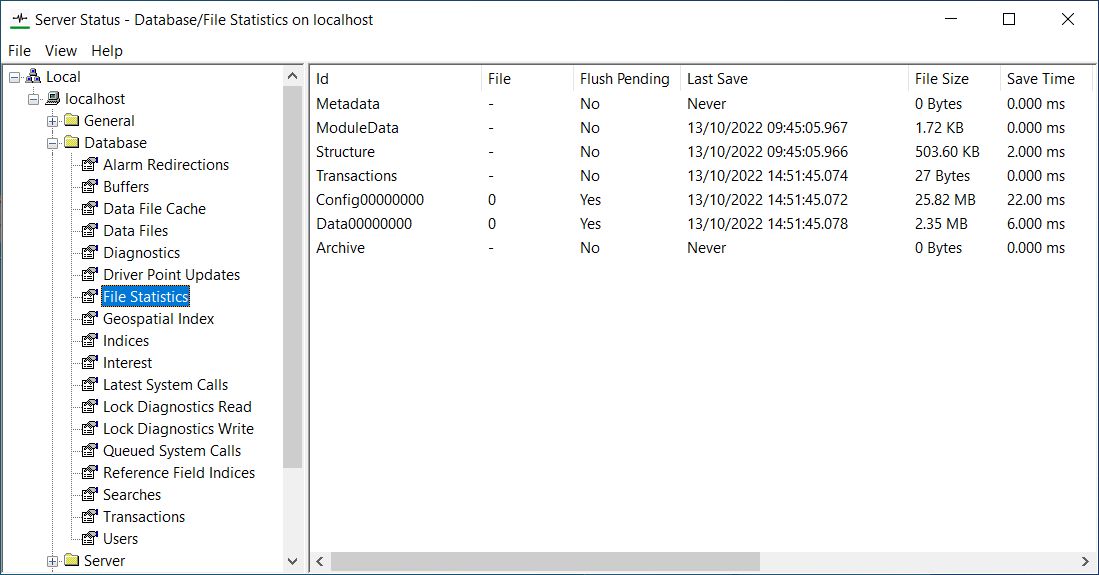The width and height of the screenshot is (1099, 575).
Task: Open the File menu
Action: pyautogui.click(x=20, y=51)
